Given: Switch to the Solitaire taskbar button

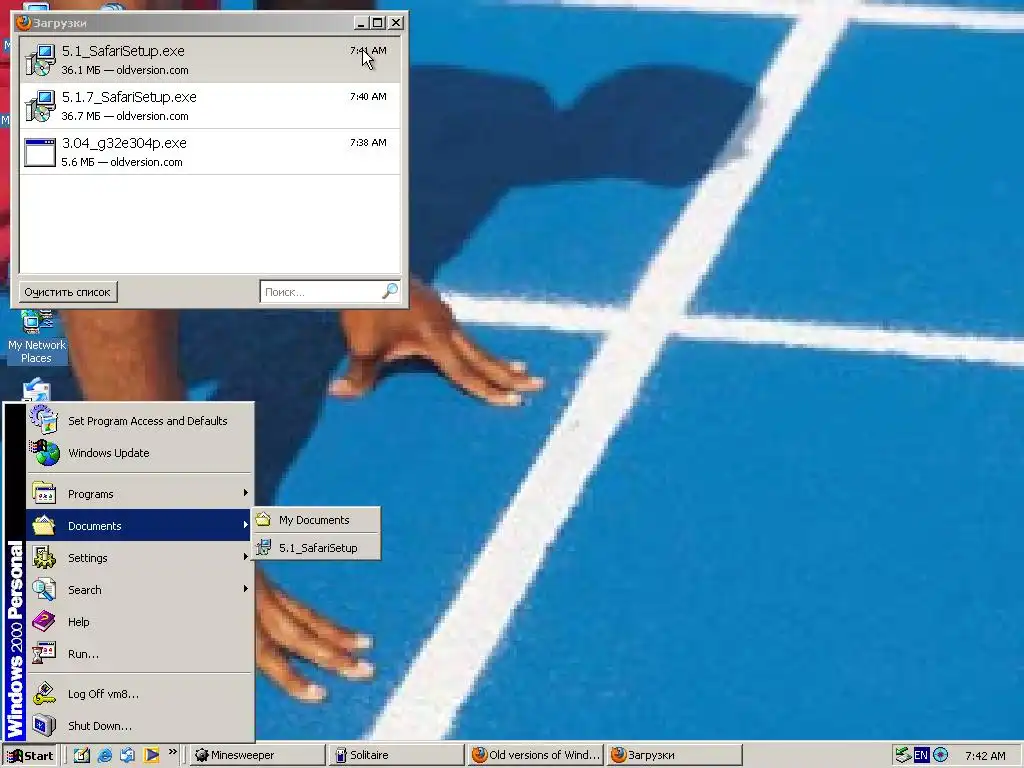Looking at the screenshot, I should tap(396, 756).
